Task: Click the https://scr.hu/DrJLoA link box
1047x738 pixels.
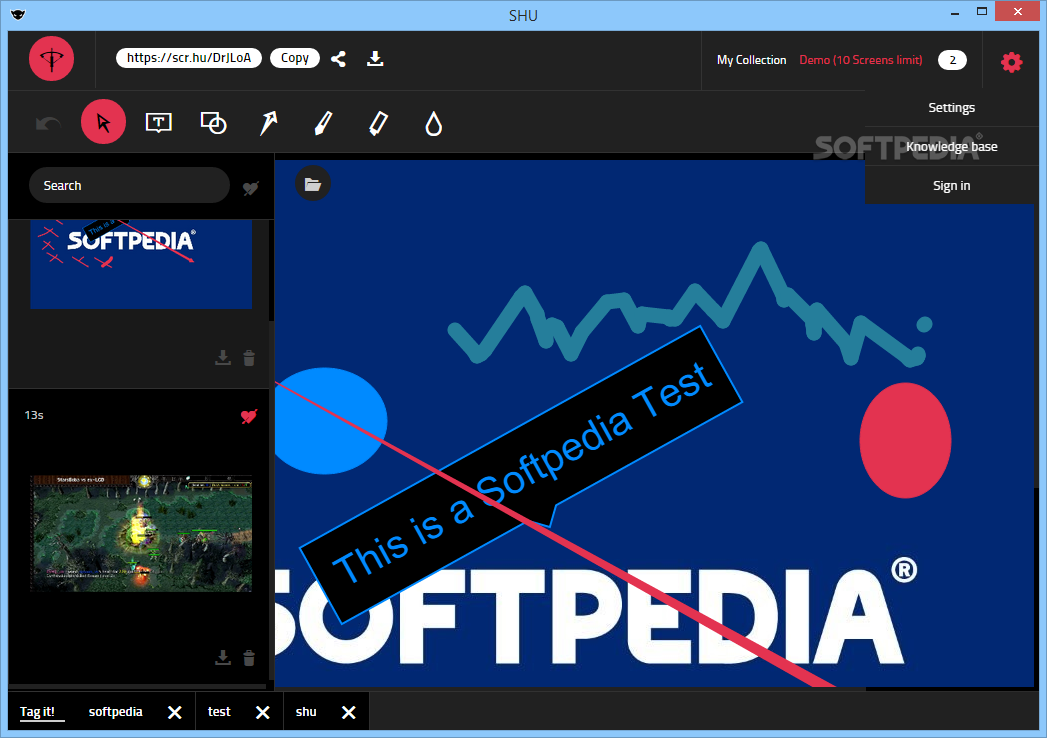Action: click(189, 58)
